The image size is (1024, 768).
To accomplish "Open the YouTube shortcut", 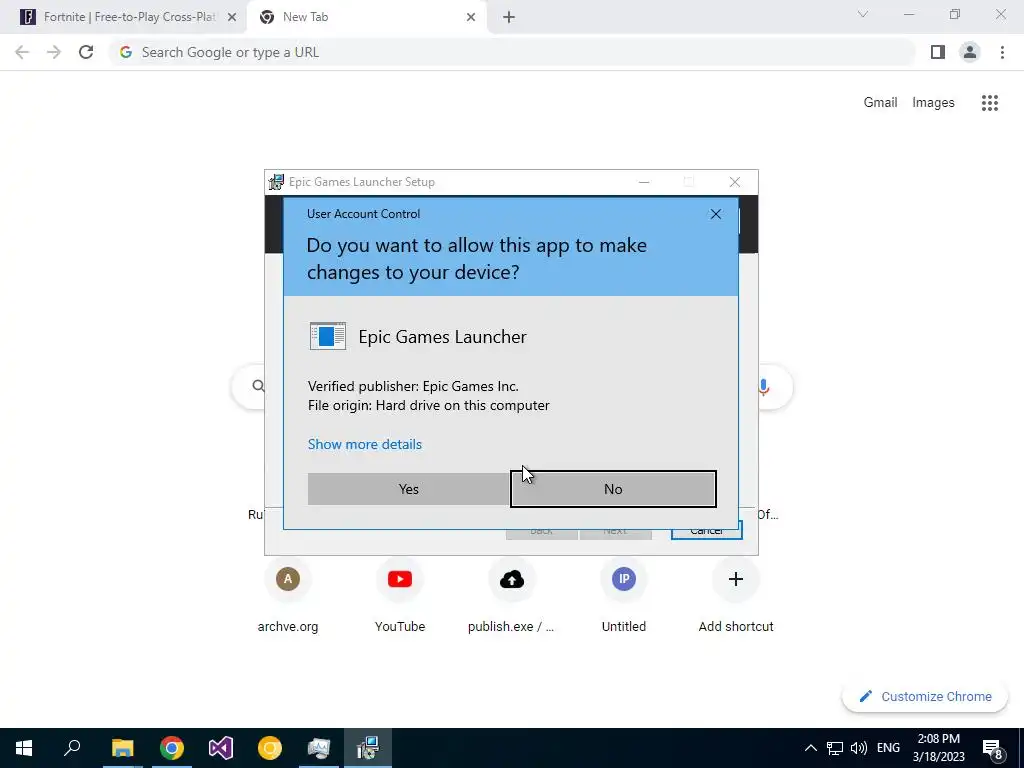I will [x=400, y=596].
